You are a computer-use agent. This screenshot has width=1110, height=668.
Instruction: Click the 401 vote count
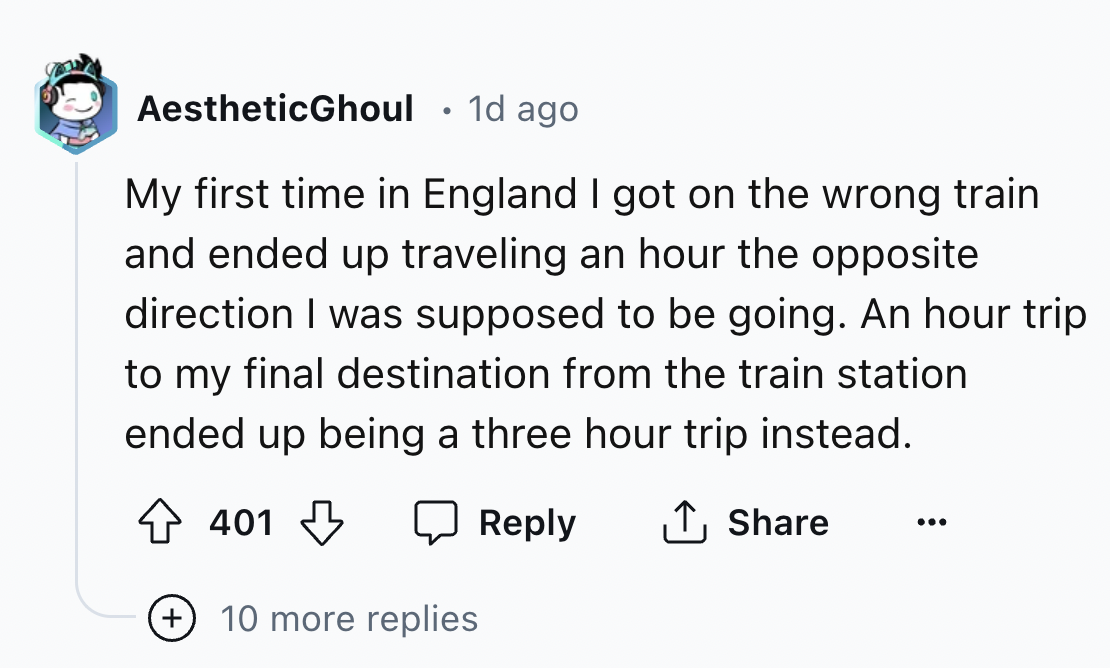[241, 523]
